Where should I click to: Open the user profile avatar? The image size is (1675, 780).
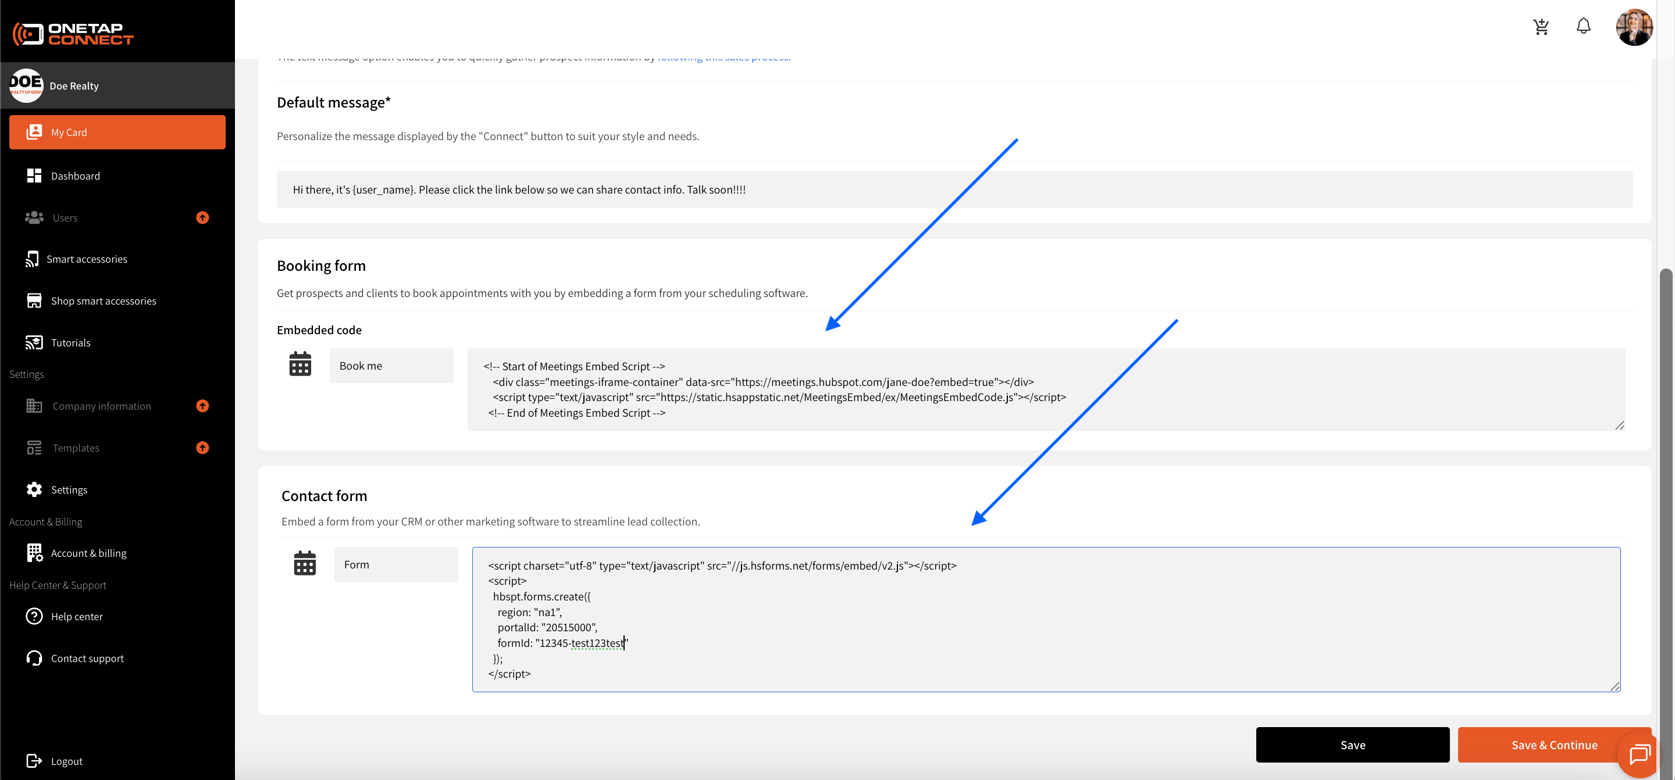click(x=1634, y=27)
